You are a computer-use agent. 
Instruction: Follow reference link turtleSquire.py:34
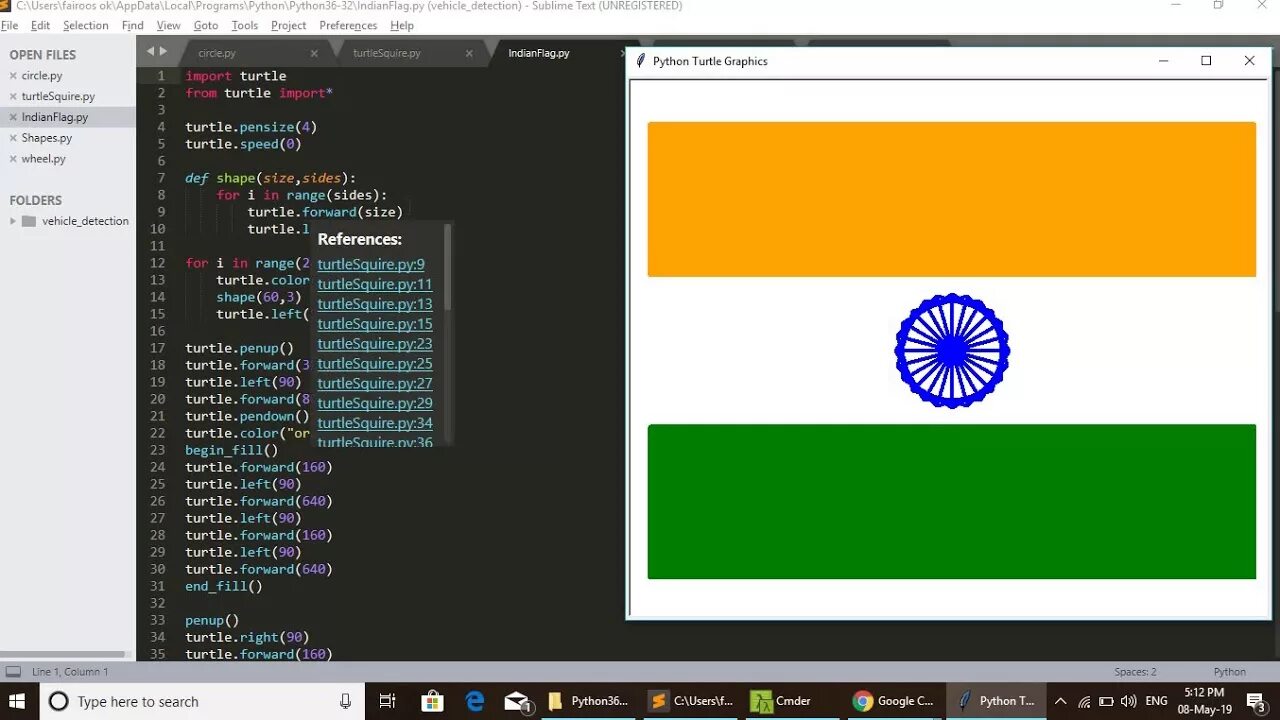click(375, 423)
